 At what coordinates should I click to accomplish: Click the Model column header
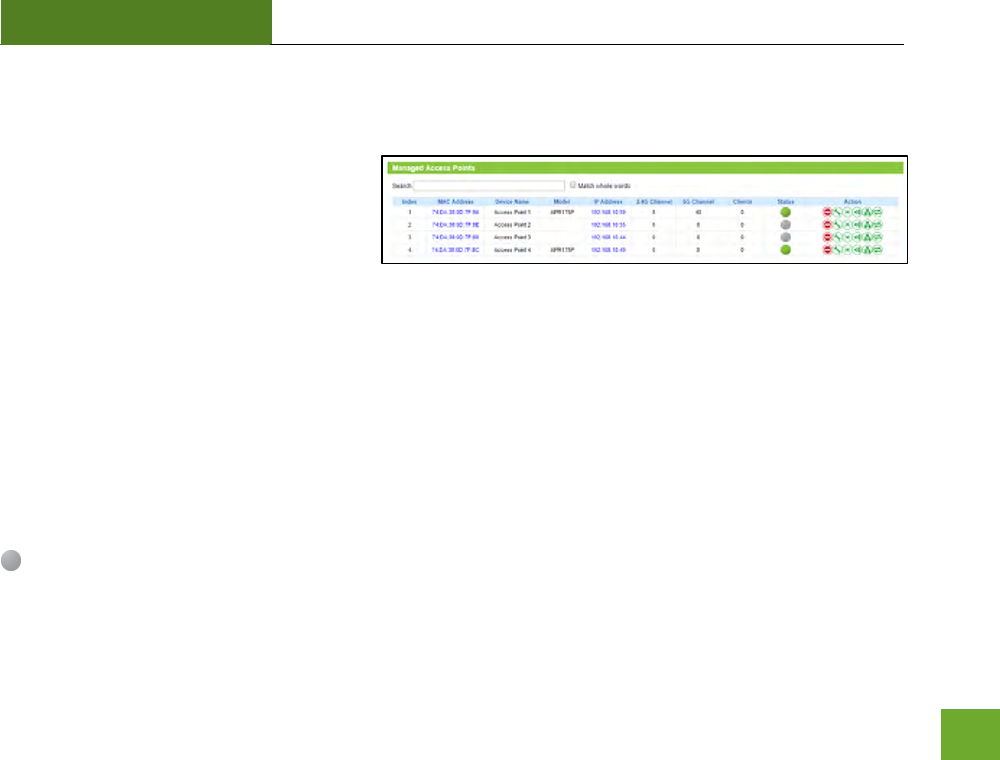click(x=562, y=201)
